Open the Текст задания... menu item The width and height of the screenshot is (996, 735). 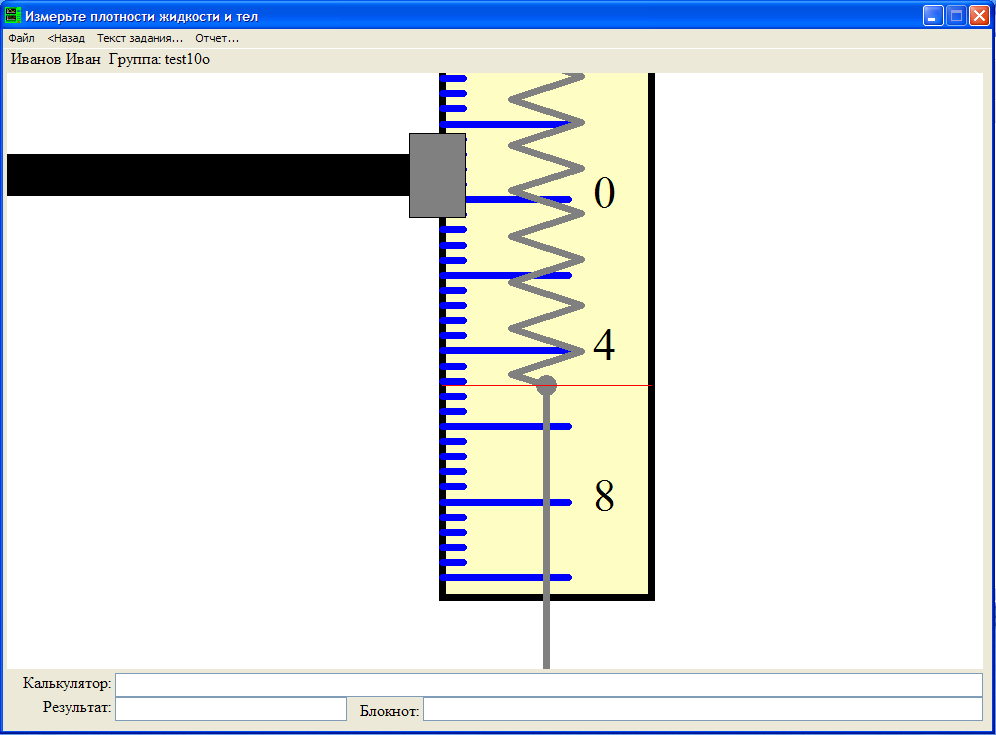click(x=140, y=38)
